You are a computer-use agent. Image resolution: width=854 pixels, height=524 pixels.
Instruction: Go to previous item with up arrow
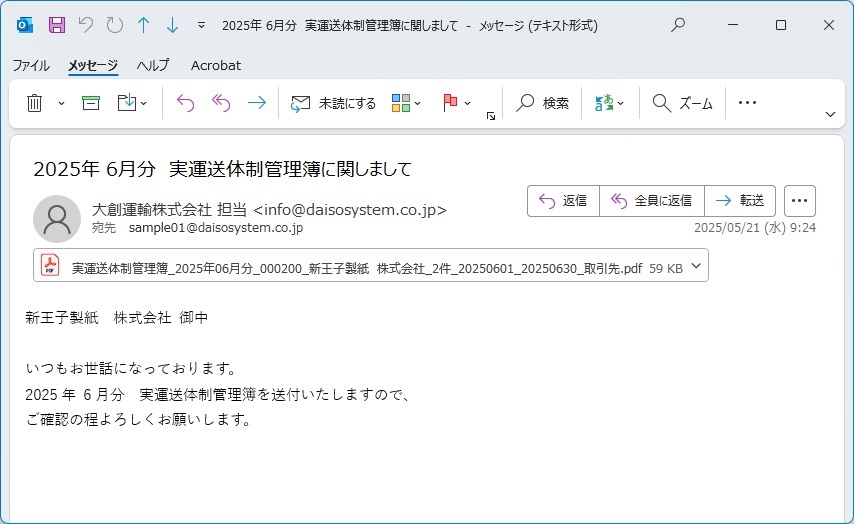coord(144,25)
